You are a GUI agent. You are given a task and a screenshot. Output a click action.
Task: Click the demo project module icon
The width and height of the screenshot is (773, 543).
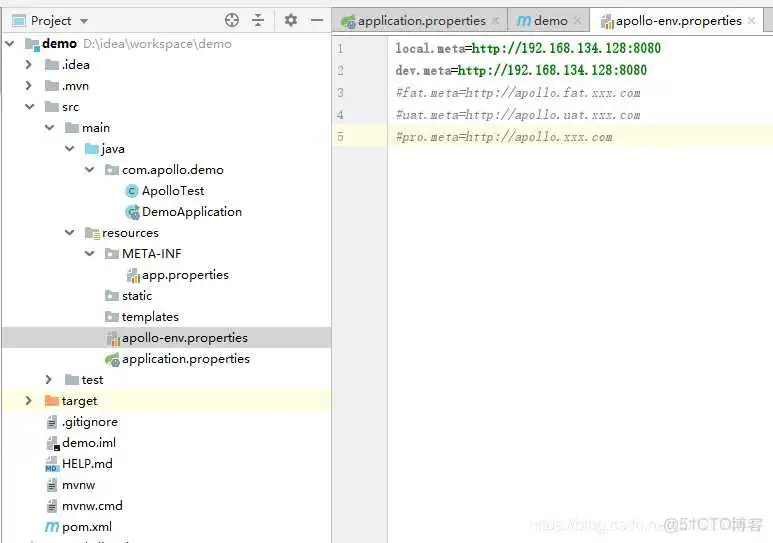click(x=33, y=44)
